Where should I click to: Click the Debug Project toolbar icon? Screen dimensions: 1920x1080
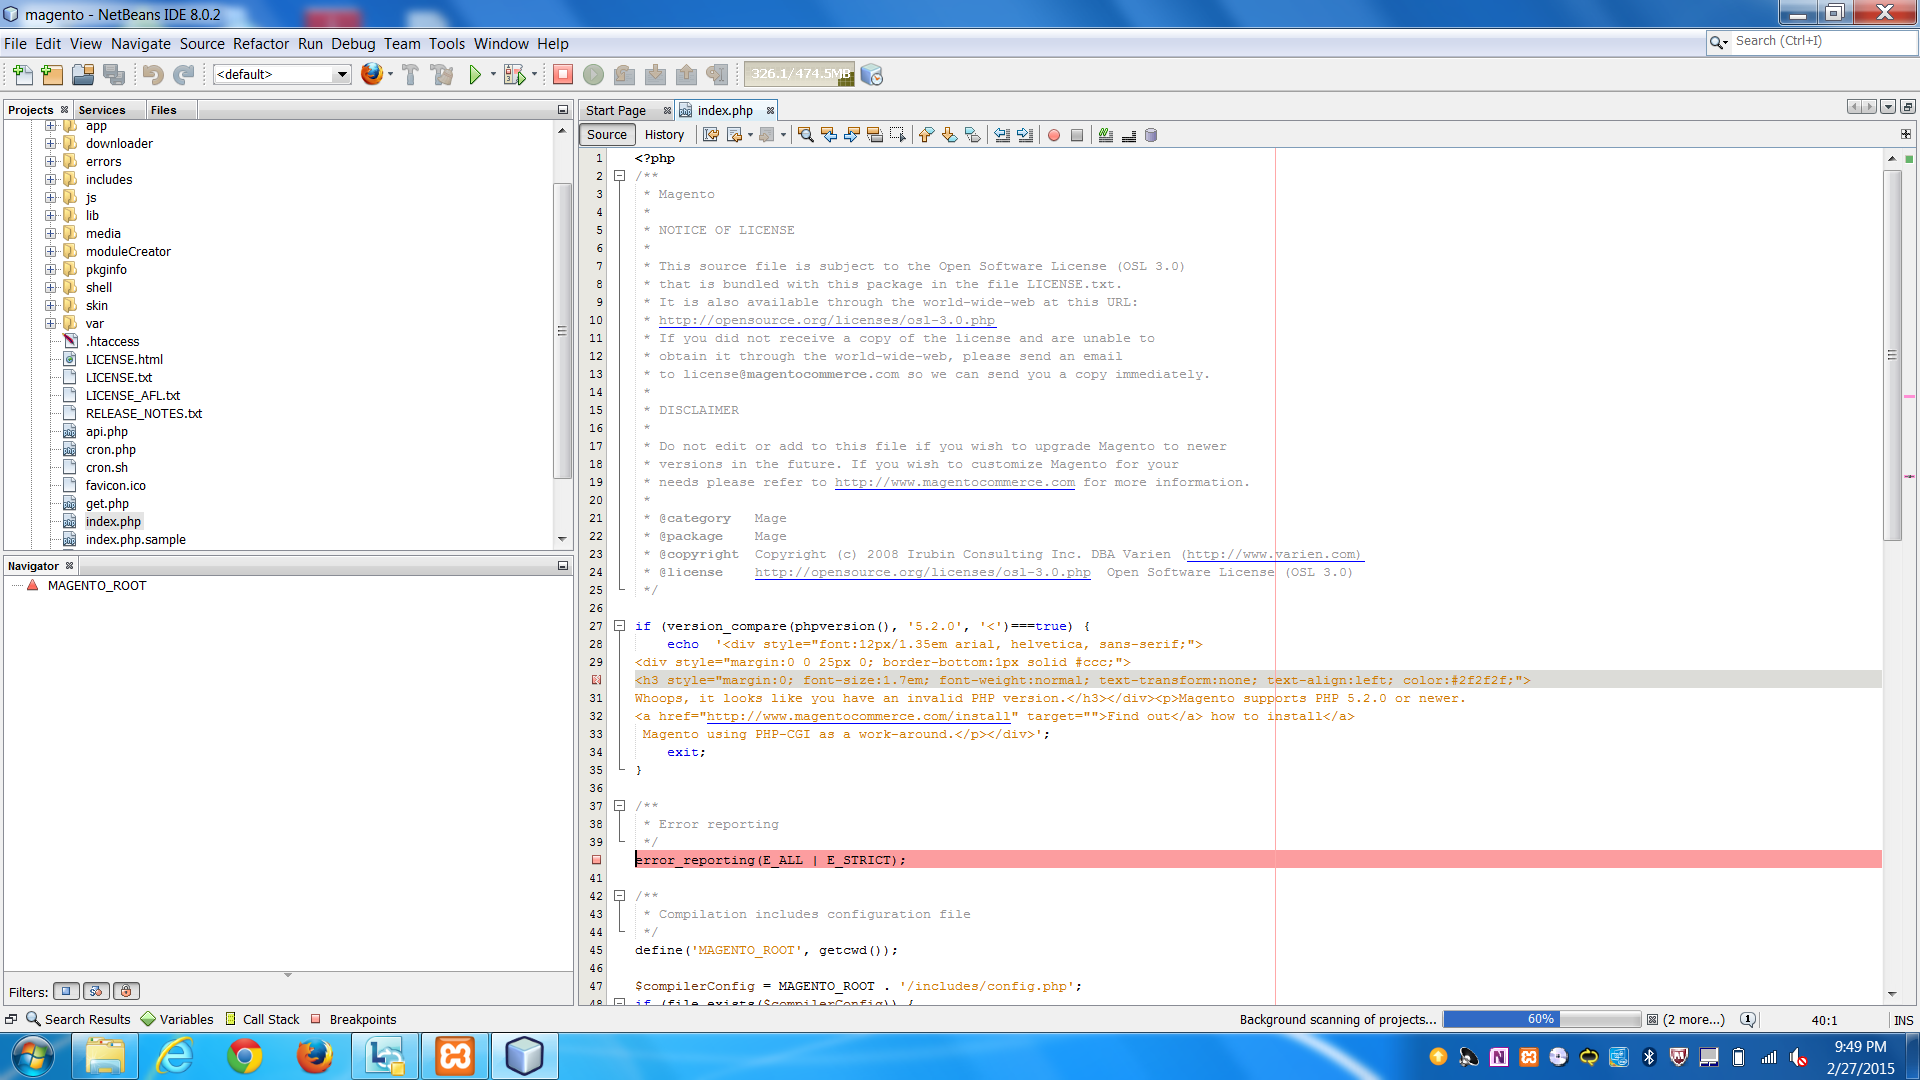click(514, 75)
